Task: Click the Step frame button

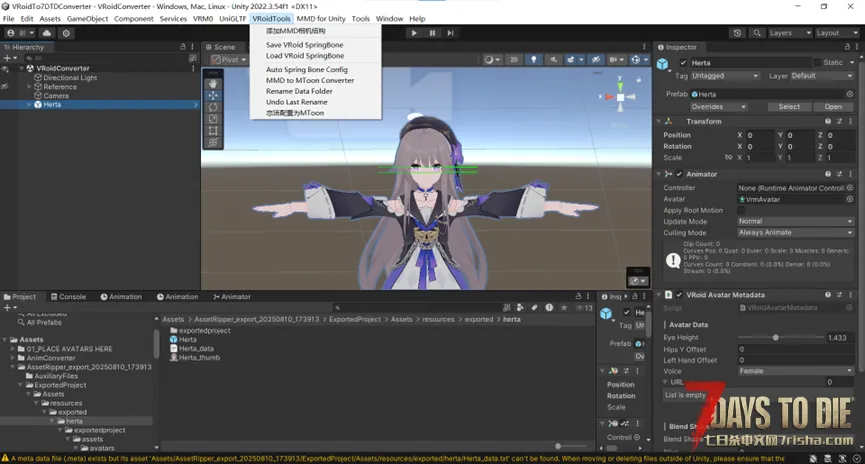Action: [450, 33]
